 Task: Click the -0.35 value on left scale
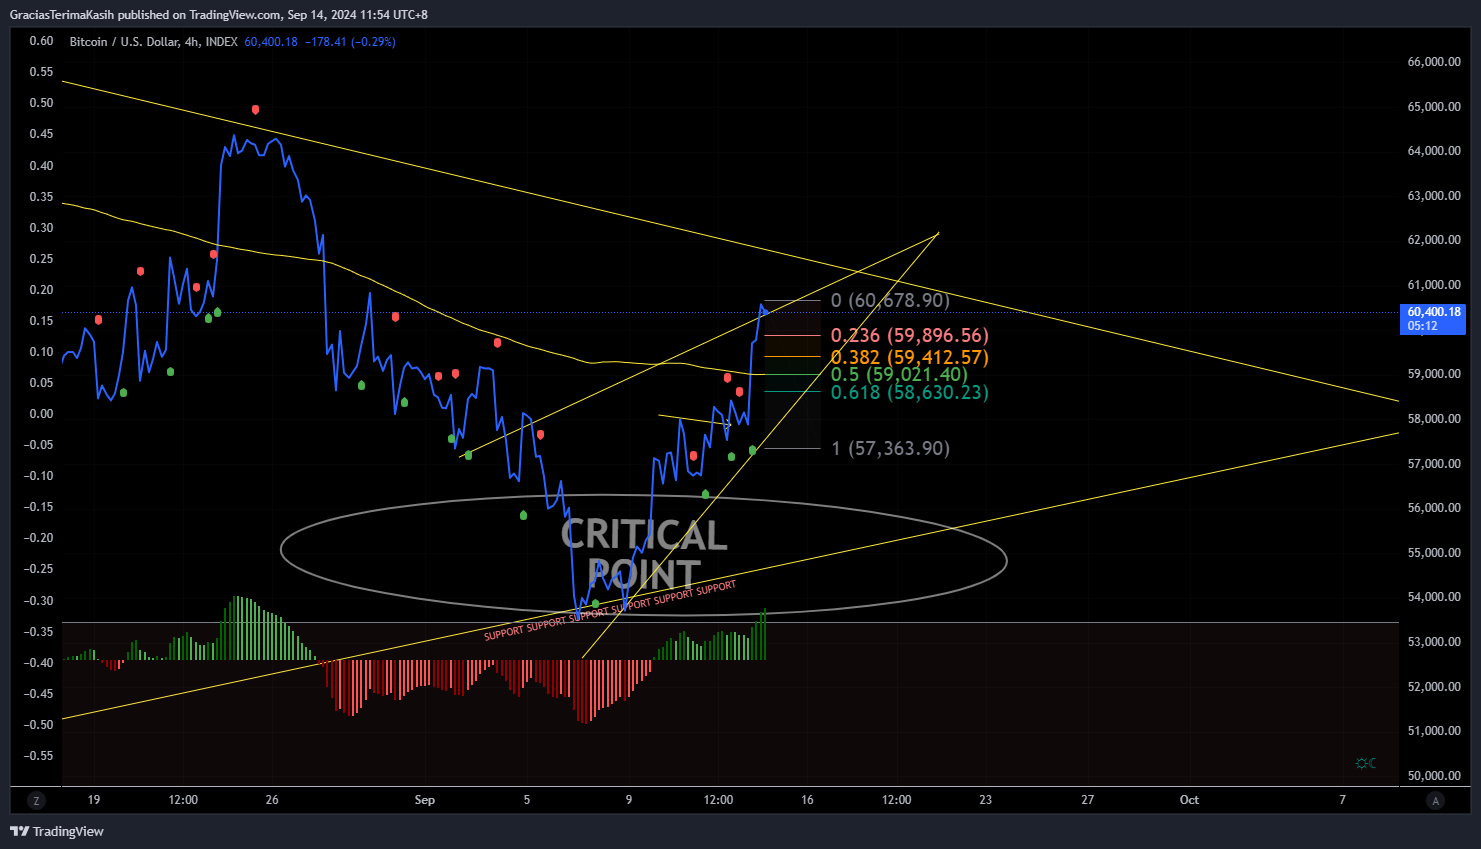coord(39,632)
